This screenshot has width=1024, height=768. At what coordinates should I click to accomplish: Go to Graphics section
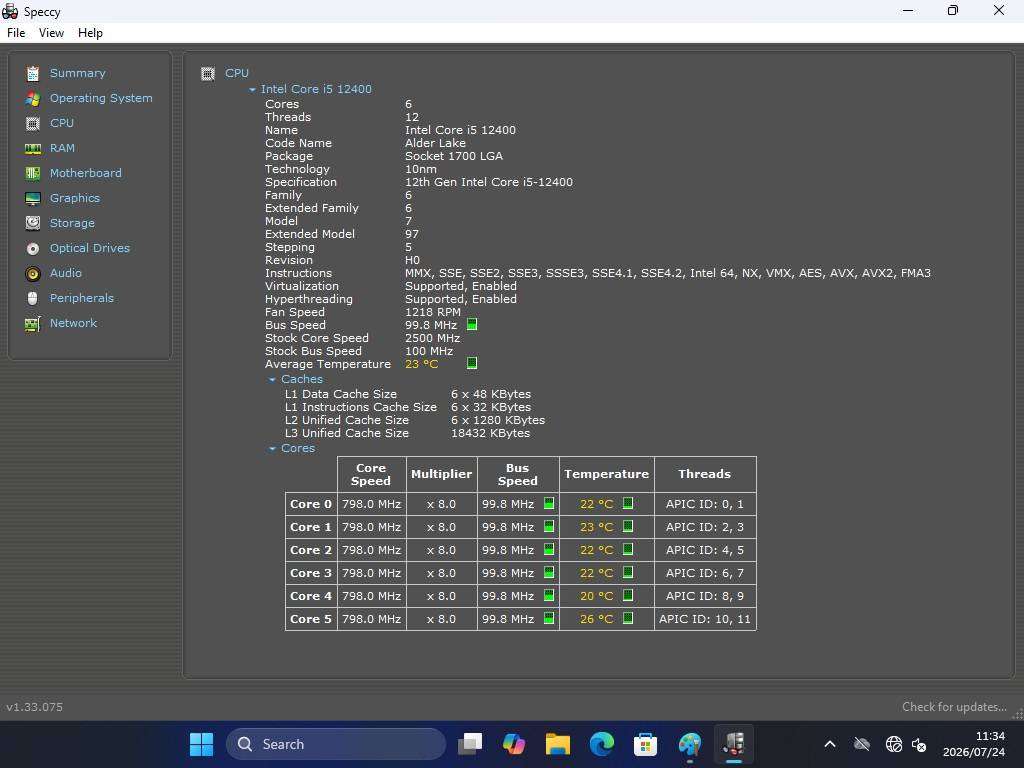(75, 198)
